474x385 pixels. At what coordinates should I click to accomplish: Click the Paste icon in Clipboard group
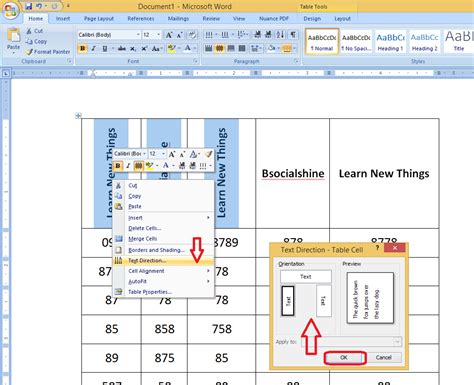click(13, 39)
